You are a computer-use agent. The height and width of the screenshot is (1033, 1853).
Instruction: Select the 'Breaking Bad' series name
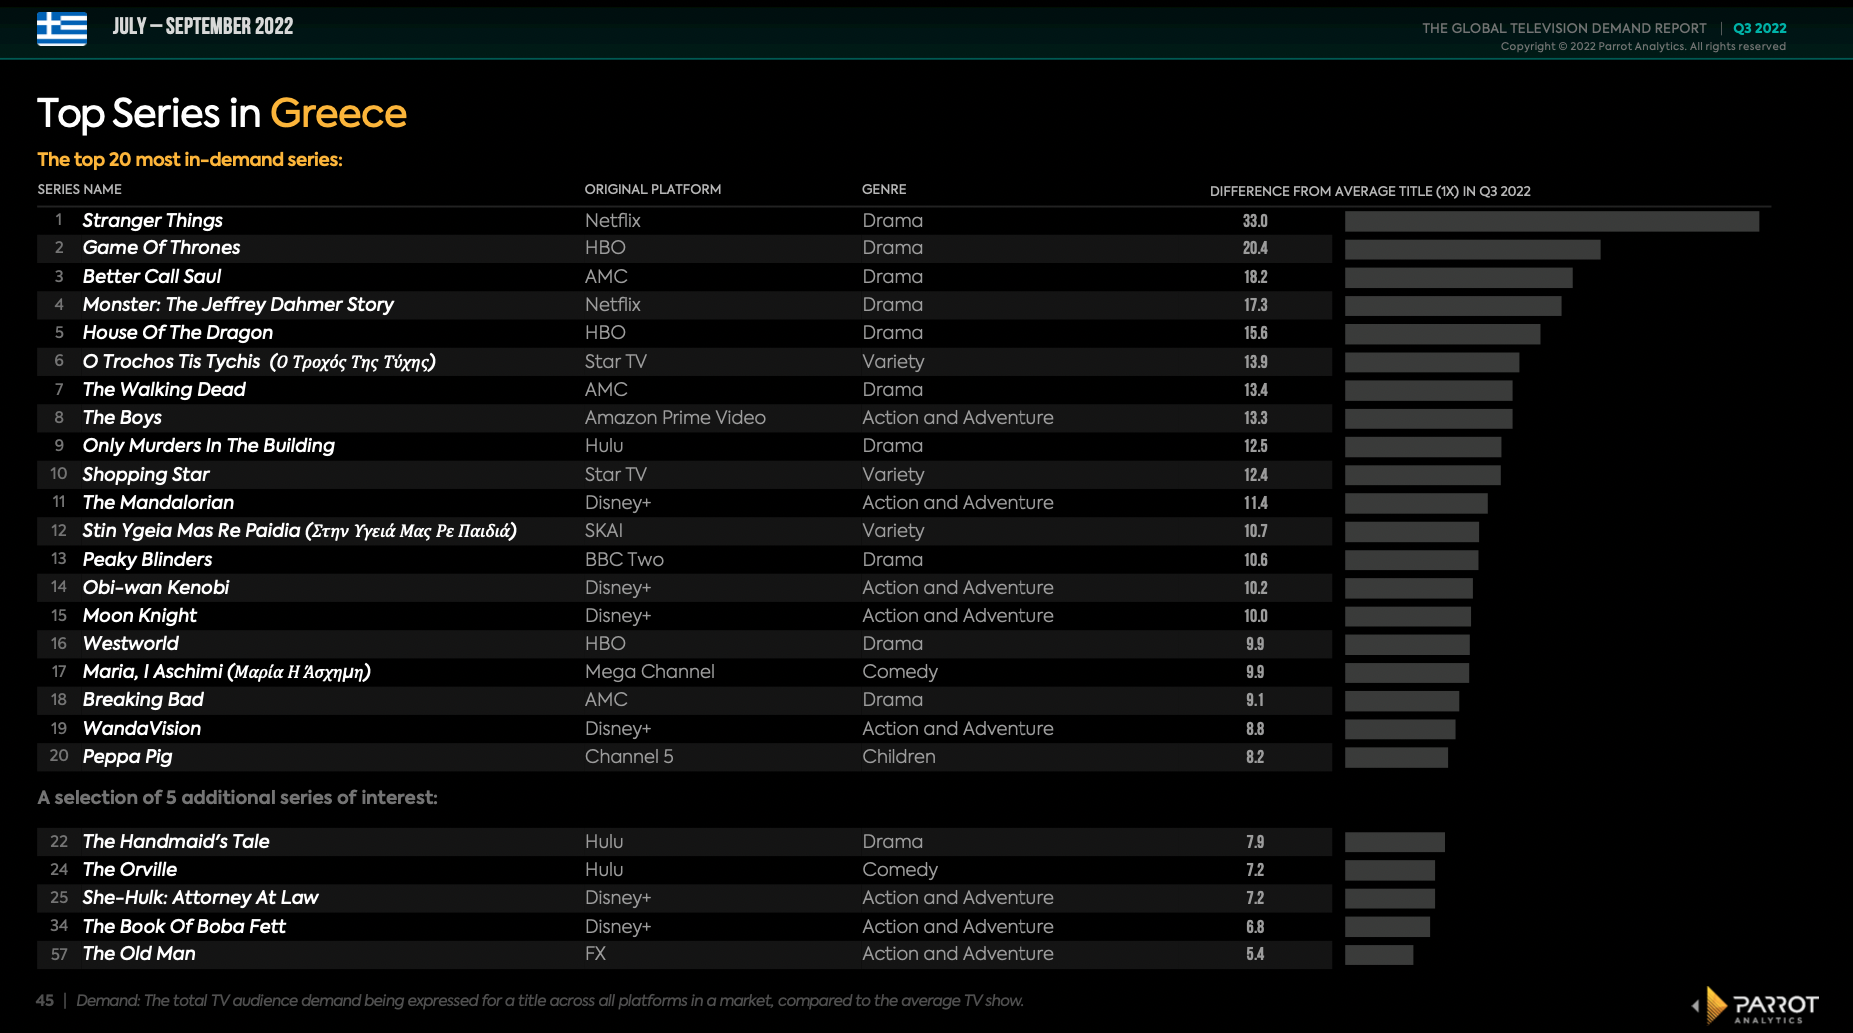143,699
